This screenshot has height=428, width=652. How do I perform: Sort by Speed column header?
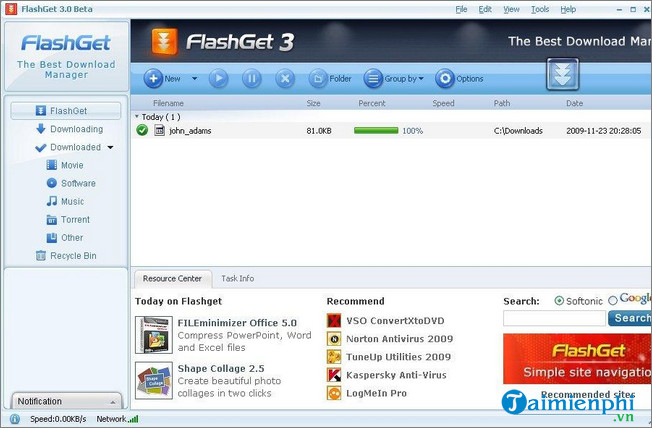click(443, 103)
